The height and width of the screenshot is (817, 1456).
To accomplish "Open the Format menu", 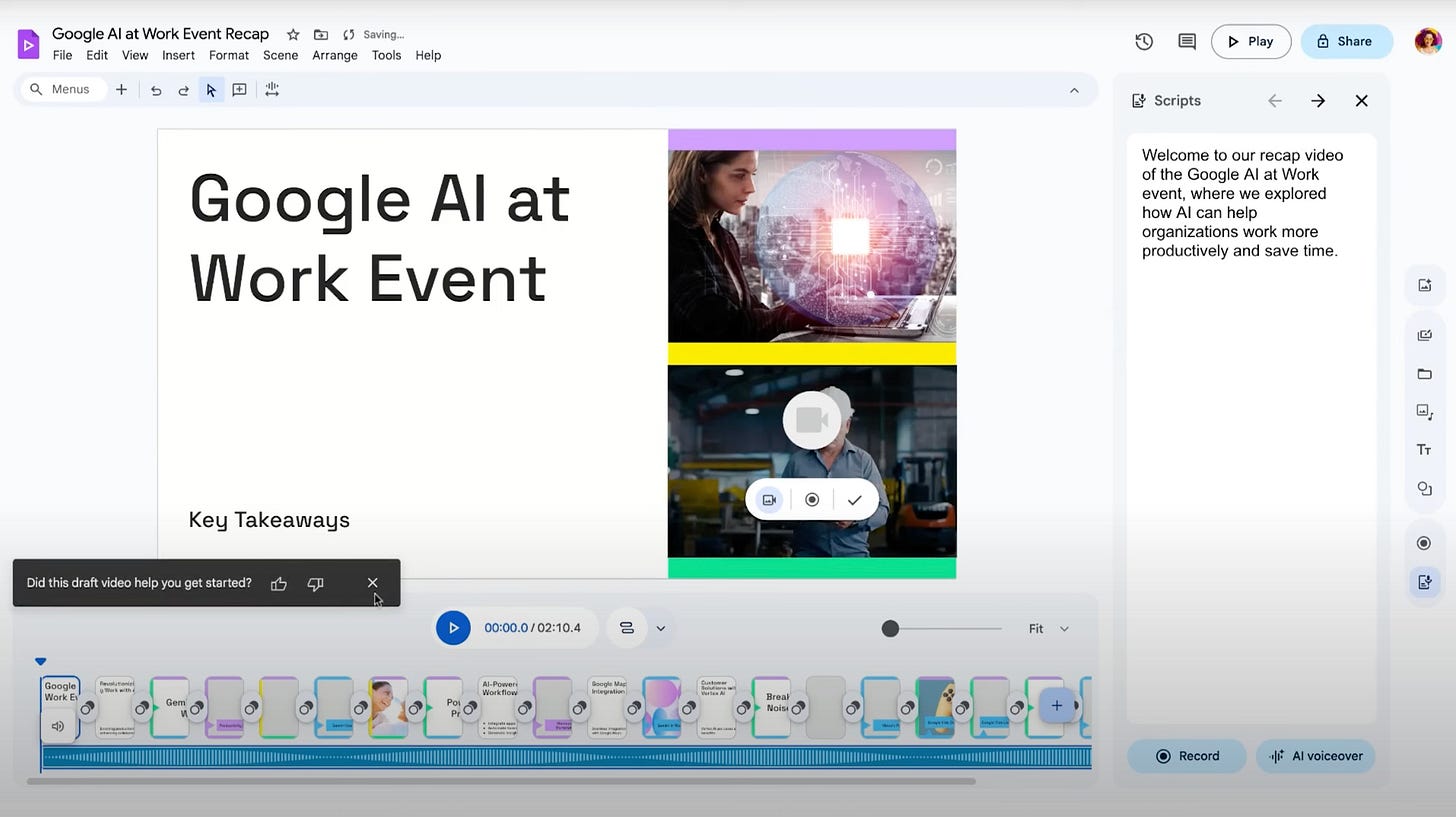I will tap(229, 56).
